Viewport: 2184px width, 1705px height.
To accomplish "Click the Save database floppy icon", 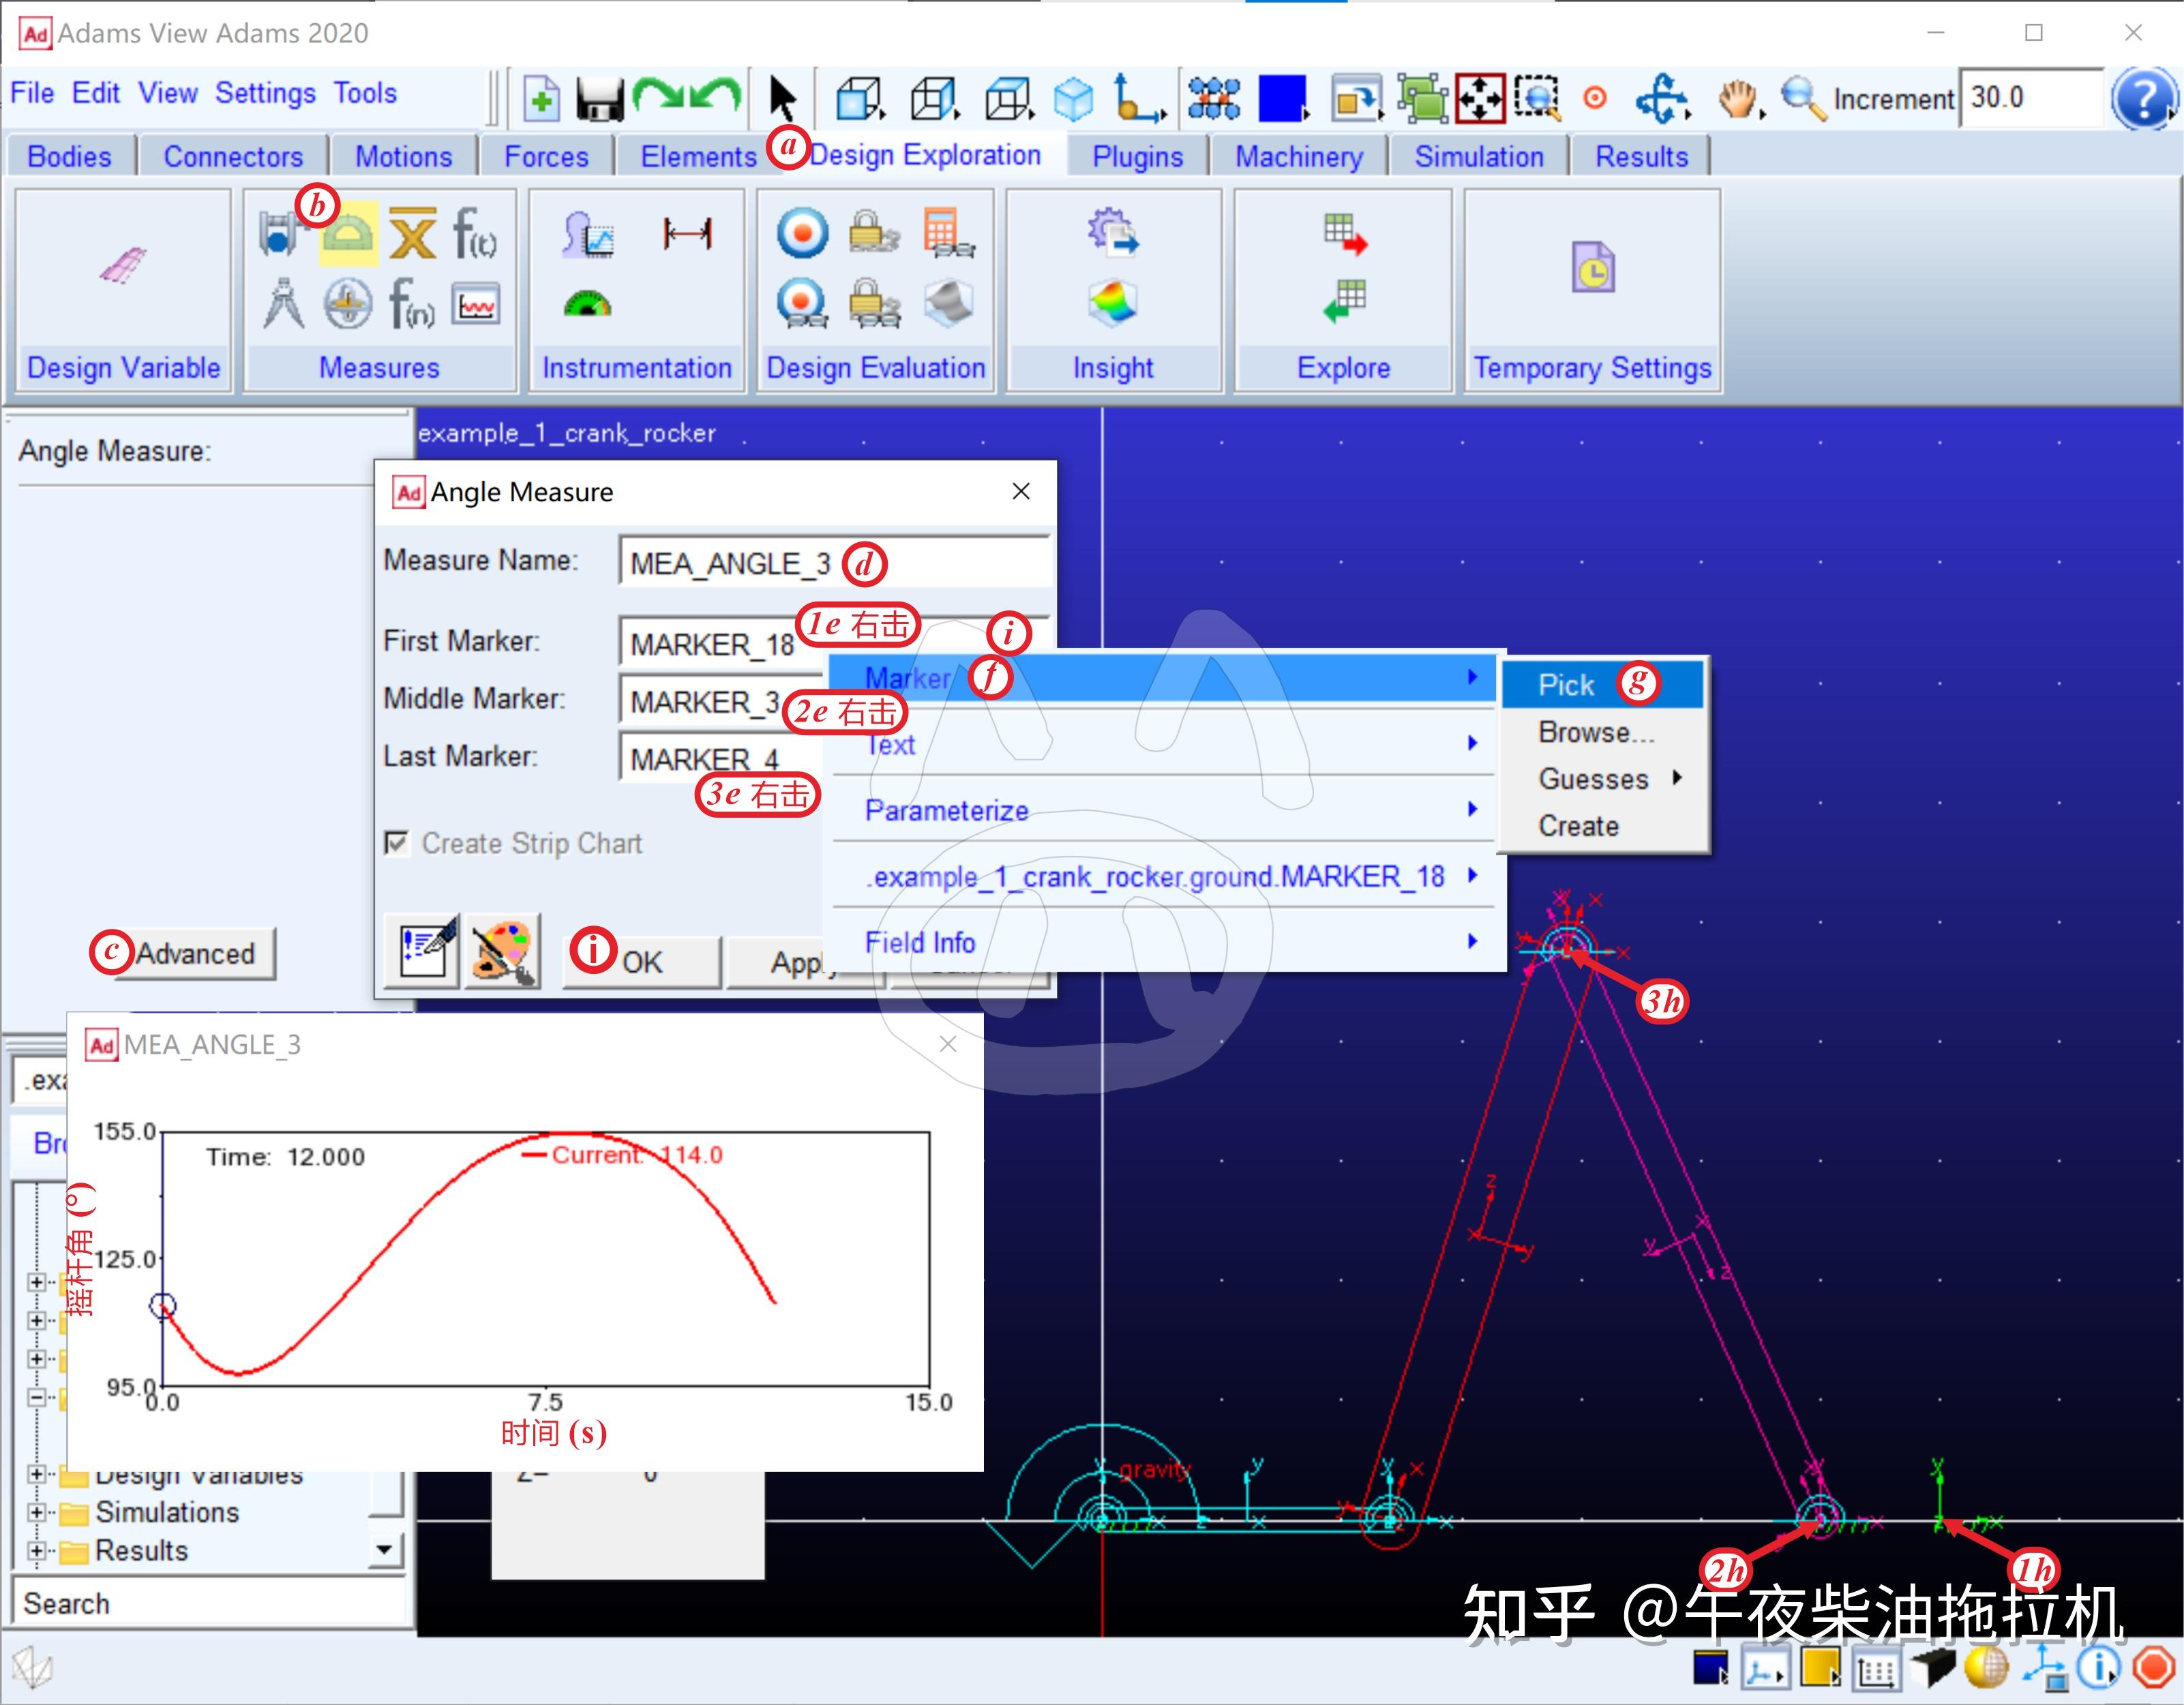I will pyautogui.click(x=599, y=98).
